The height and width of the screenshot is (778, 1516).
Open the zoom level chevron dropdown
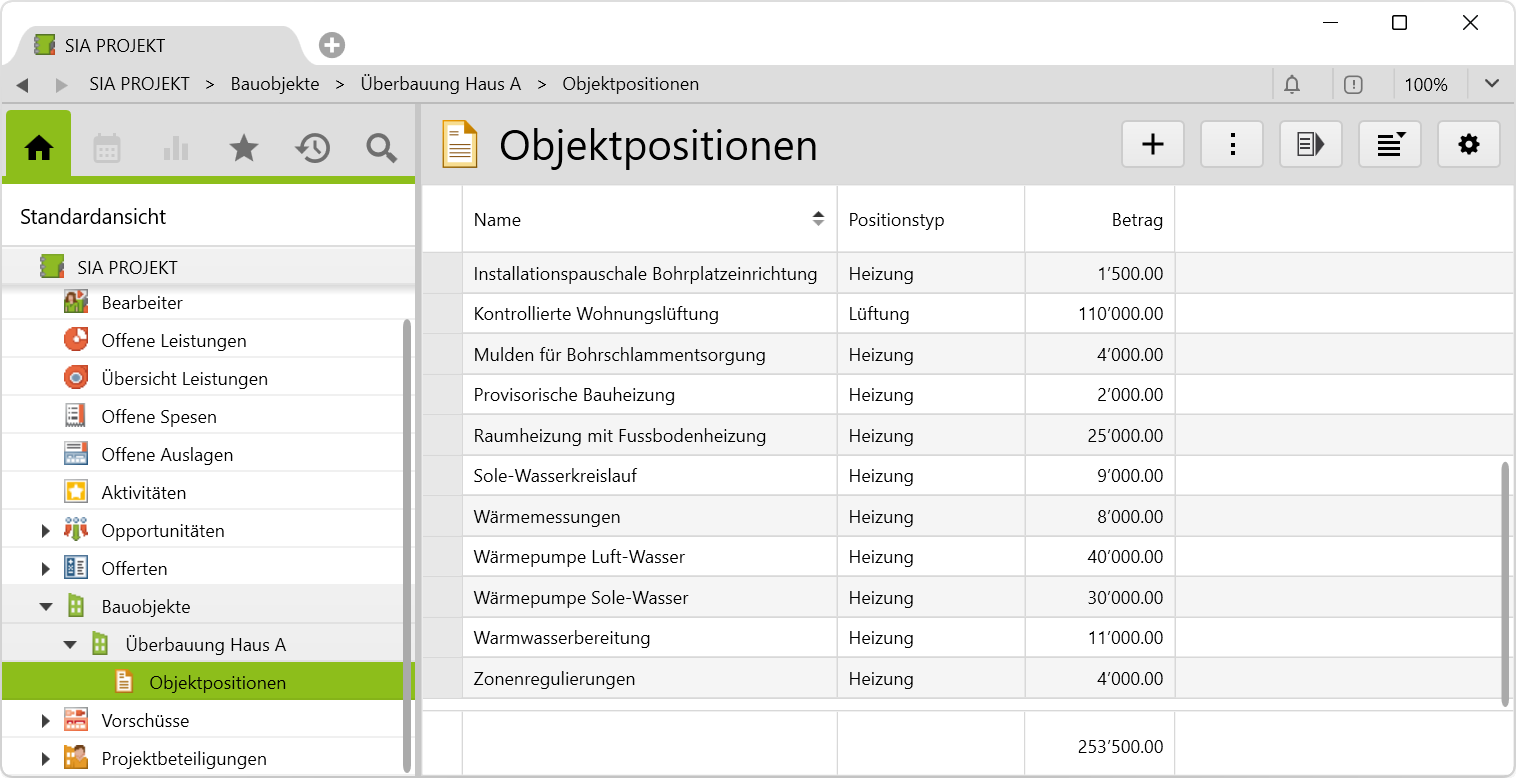tap(1491, 84)
